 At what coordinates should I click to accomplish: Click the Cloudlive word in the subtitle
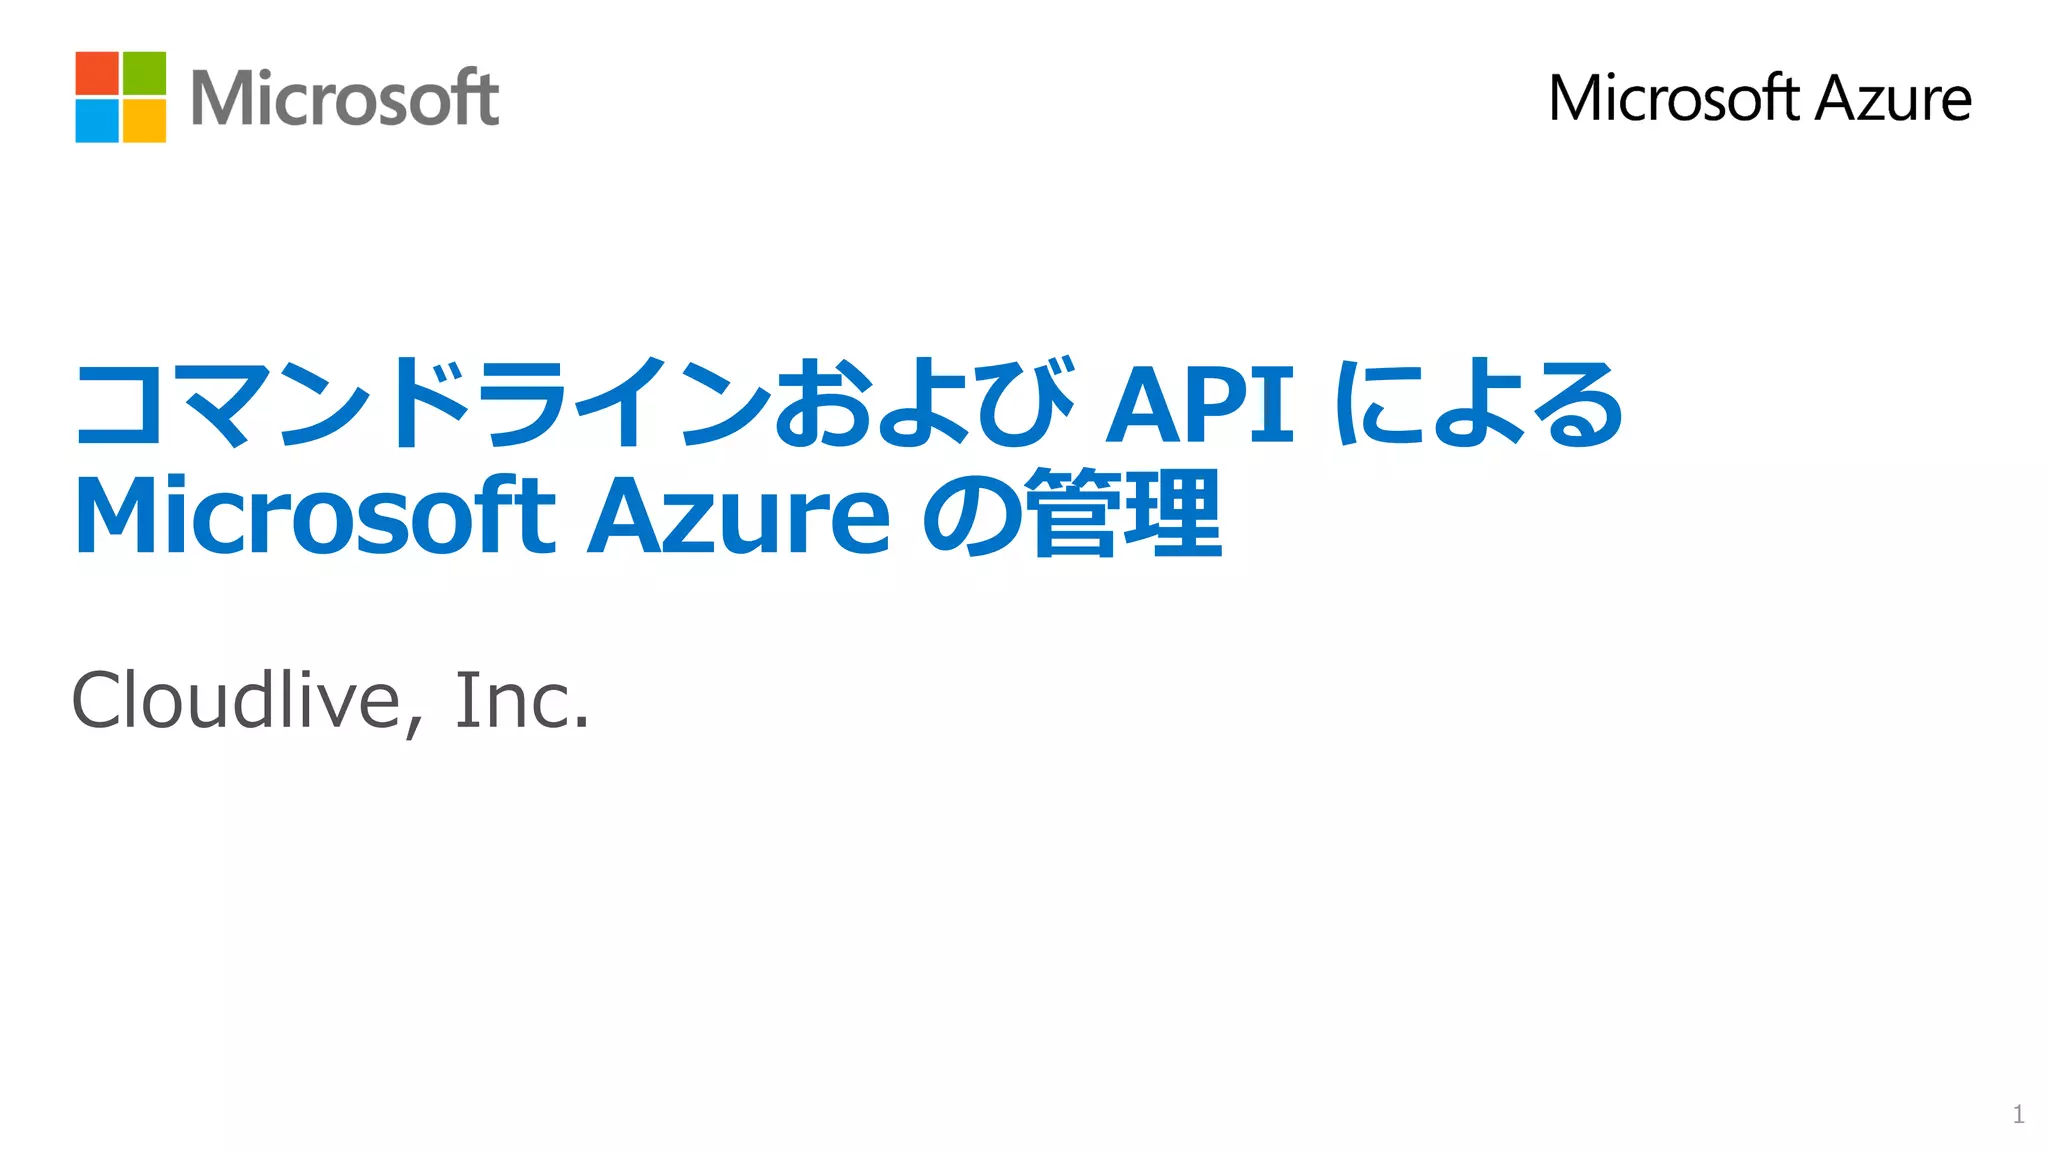pos(236,700)
